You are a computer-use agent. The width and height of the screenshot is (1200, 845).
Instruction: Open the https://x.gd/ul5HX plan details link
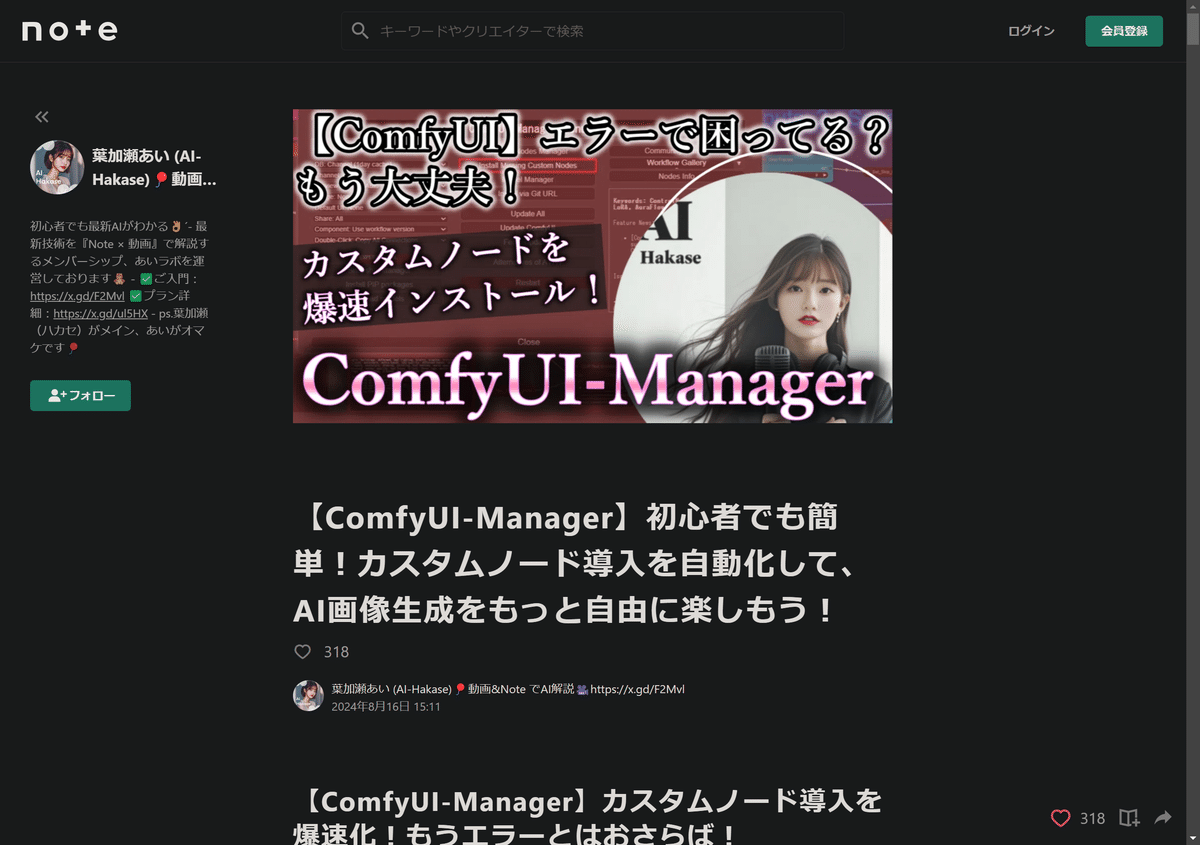point(100,314)
